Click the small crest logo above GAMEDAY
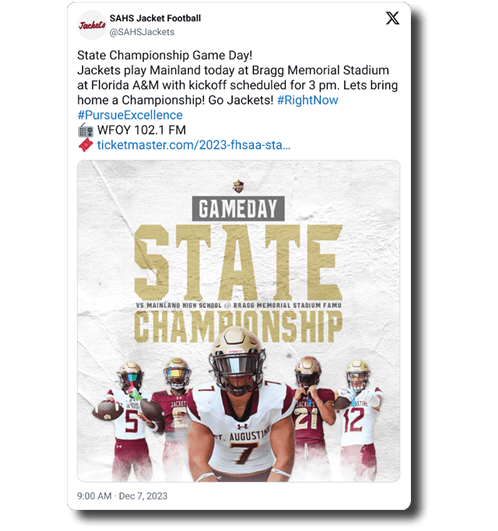This screenshot has height=531, width=498. click(x=238, y=187)
